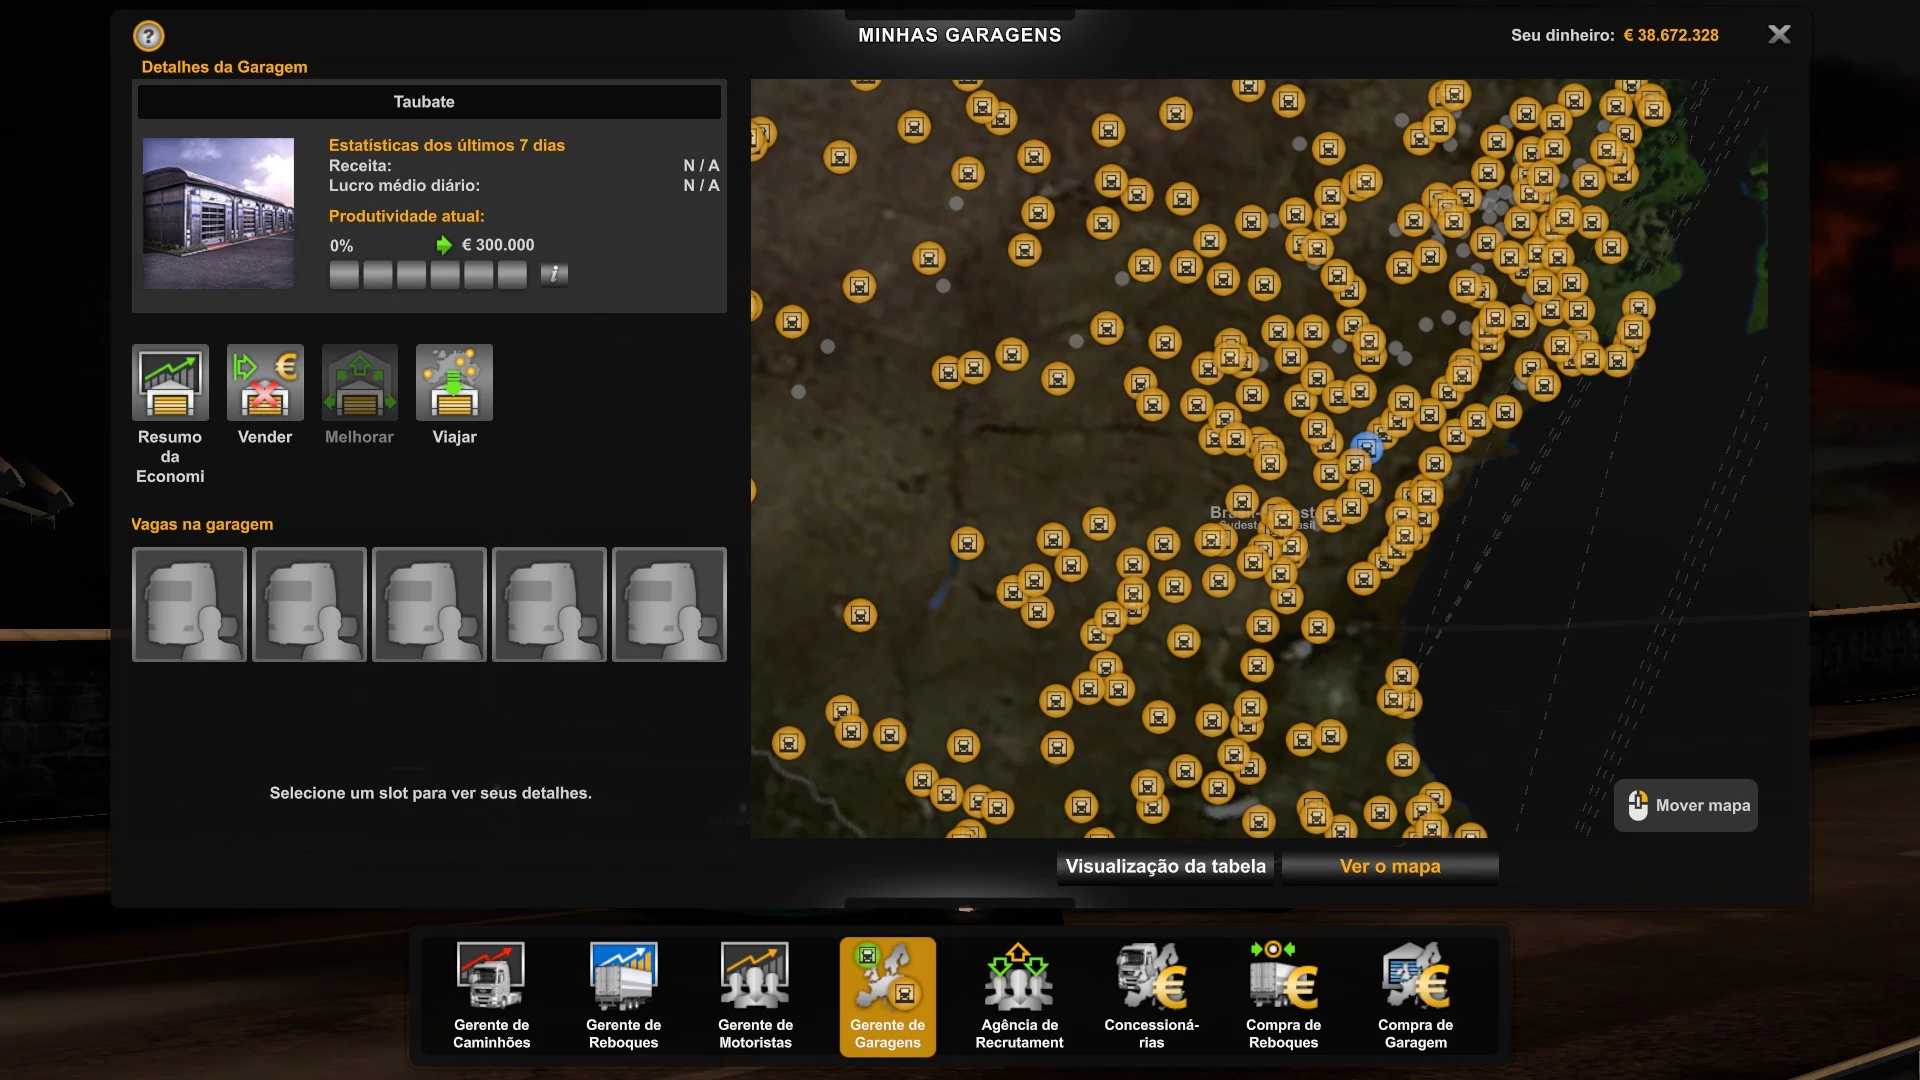Switch to Visualização da tabela tab
This screenshot has height=1080, width=1920.
[x=1165, y=867]
